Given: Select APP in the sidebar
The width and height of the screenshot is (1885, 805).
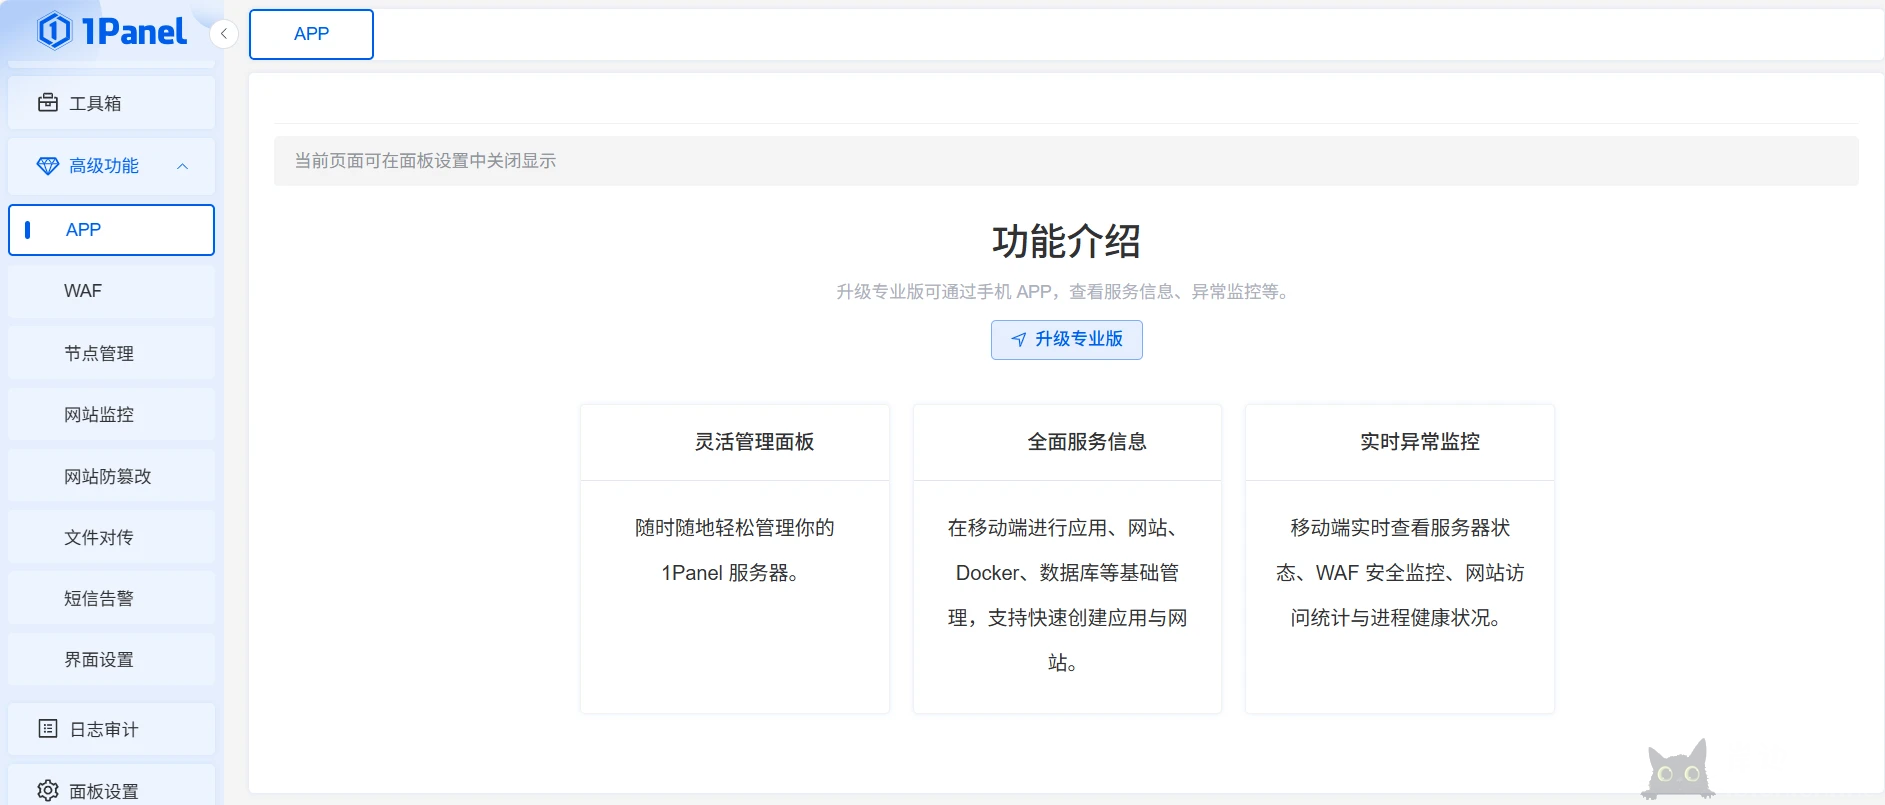Looking at the screenshot, I should [111, 230].
